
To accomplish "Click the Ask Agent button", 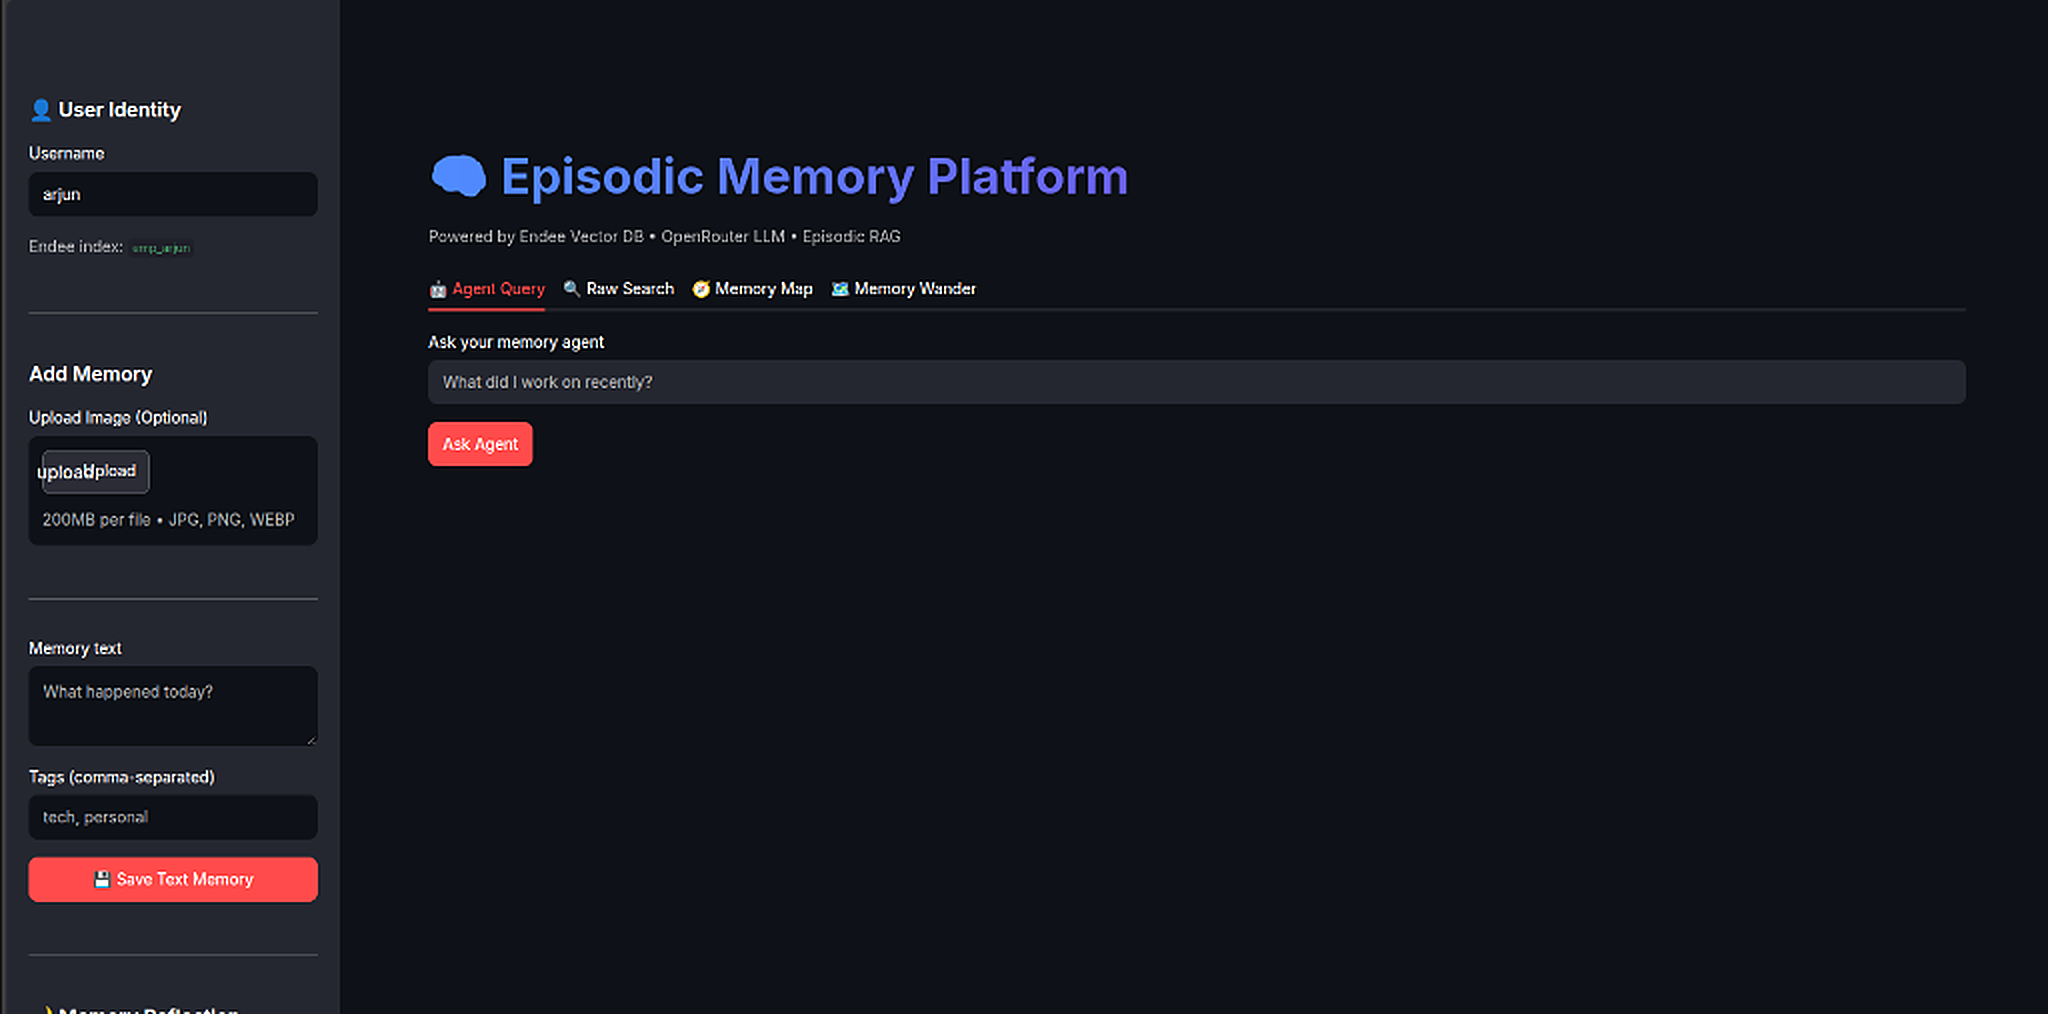I will tap(480, 444).
